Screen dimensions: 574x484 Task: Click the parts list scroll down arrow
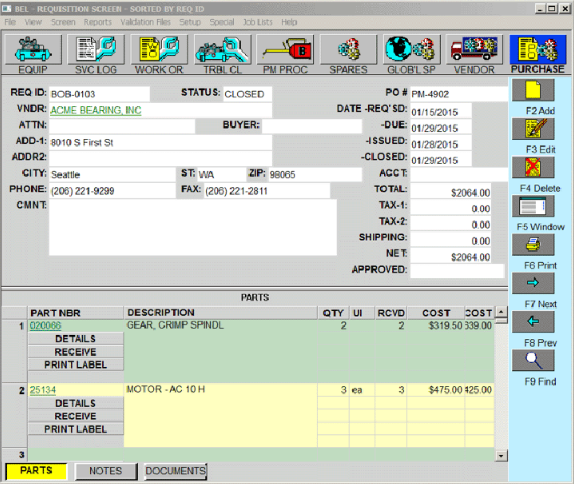pos(501,456)
